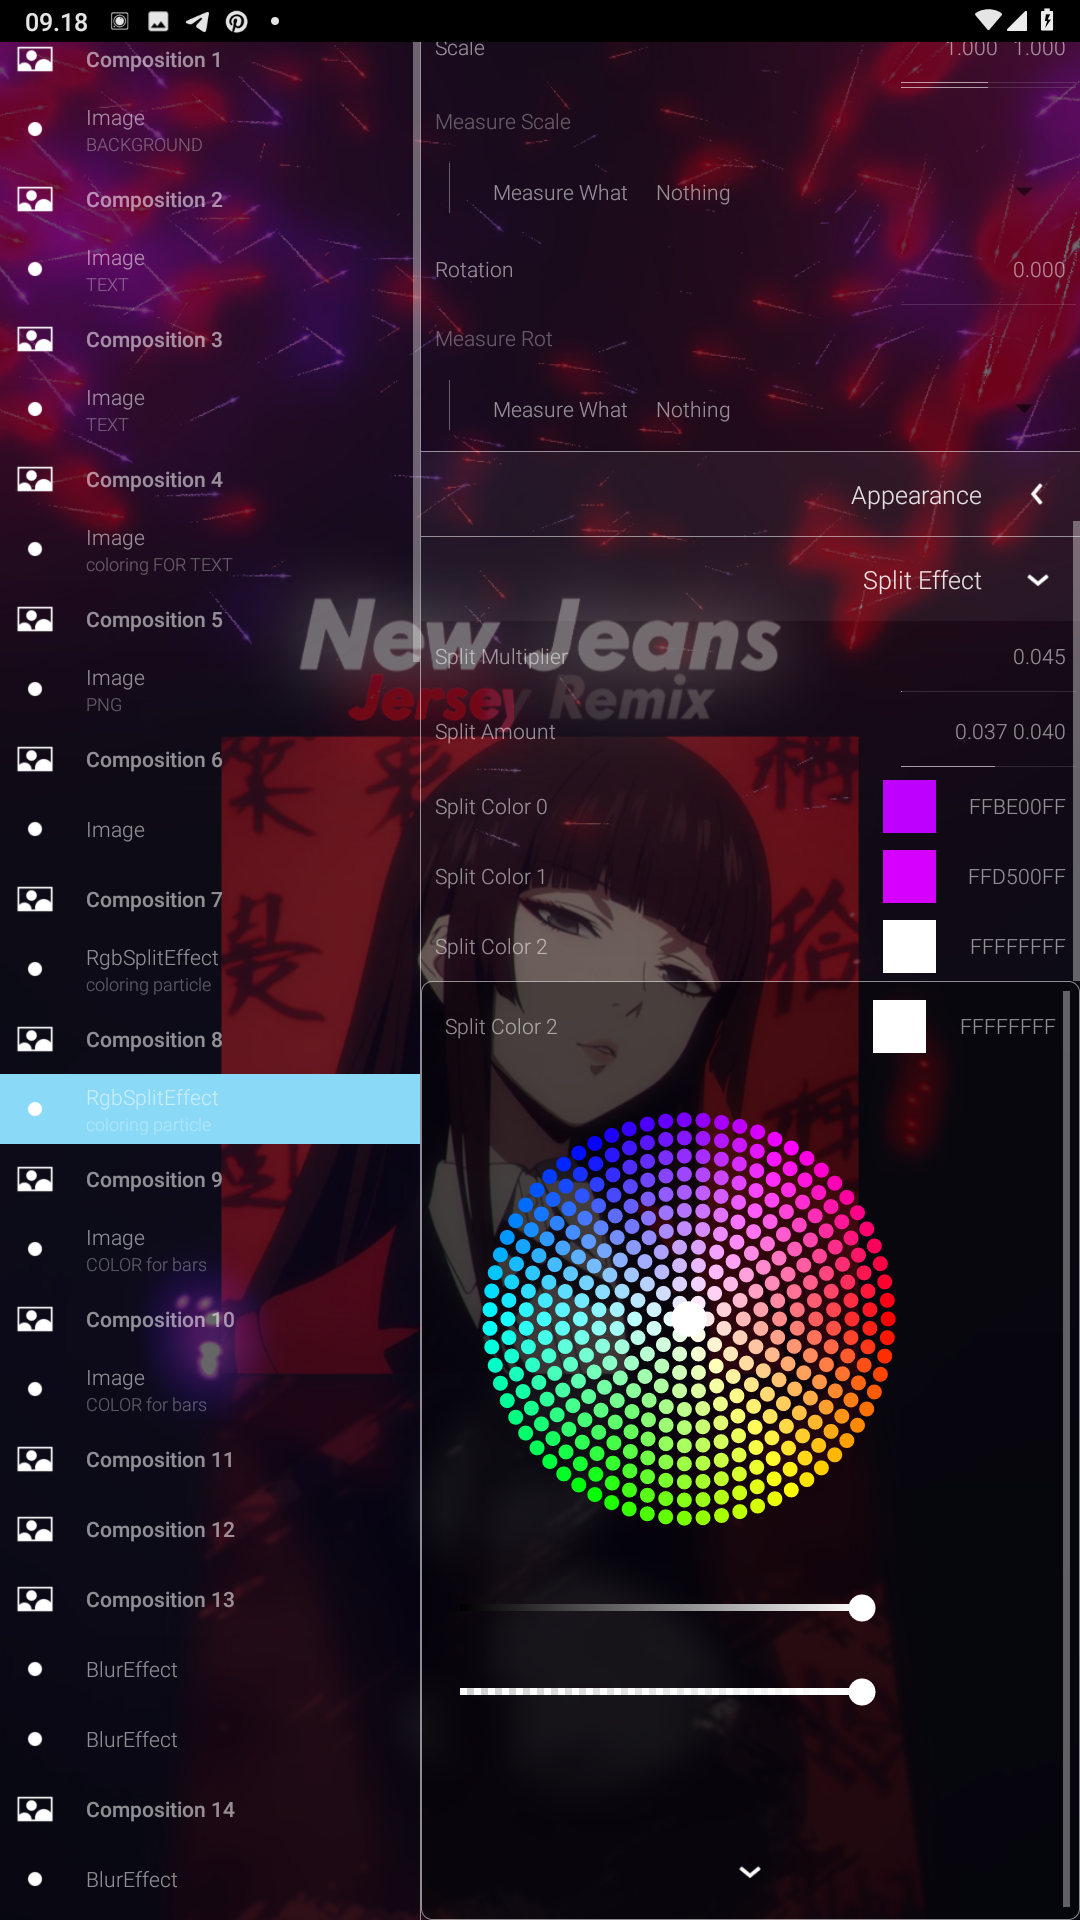1080x1920 pixels.
Task: Edit color picker hex FFFFFFFF field
Action: coord(1007,1027)
